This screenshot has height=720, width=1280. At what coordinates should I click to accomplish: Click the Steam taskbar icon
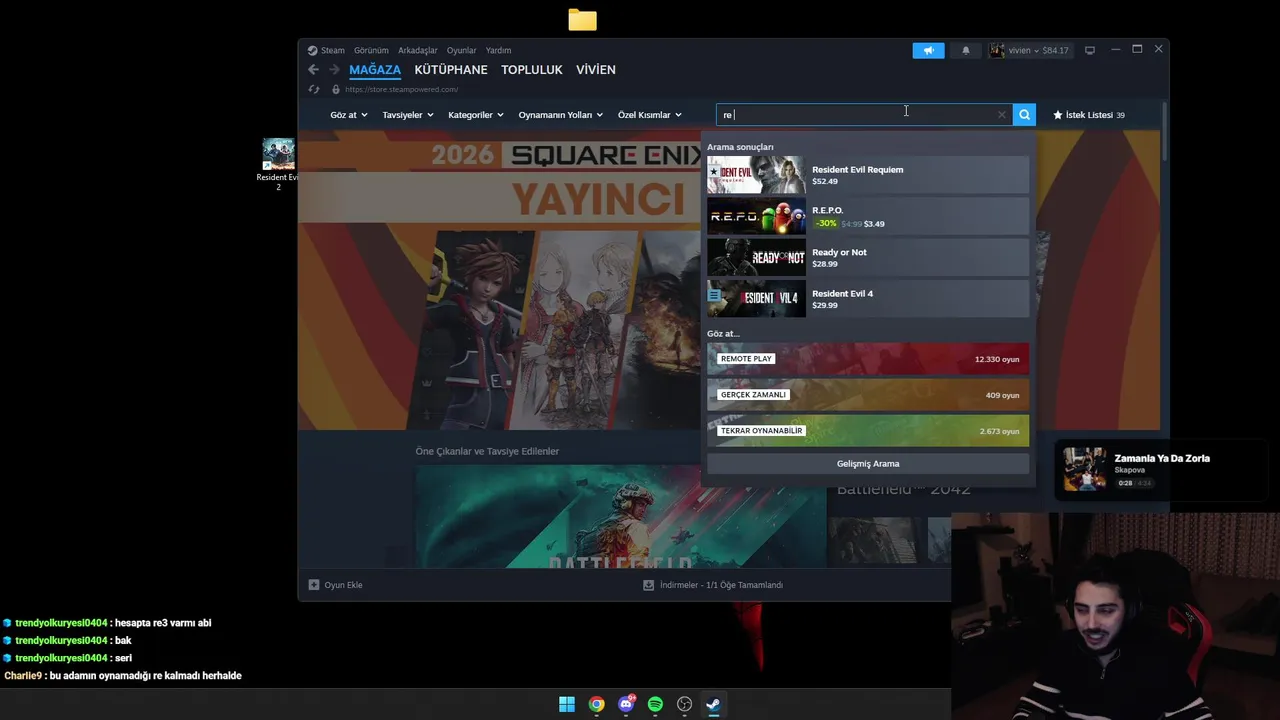click(x=713, y=704)
